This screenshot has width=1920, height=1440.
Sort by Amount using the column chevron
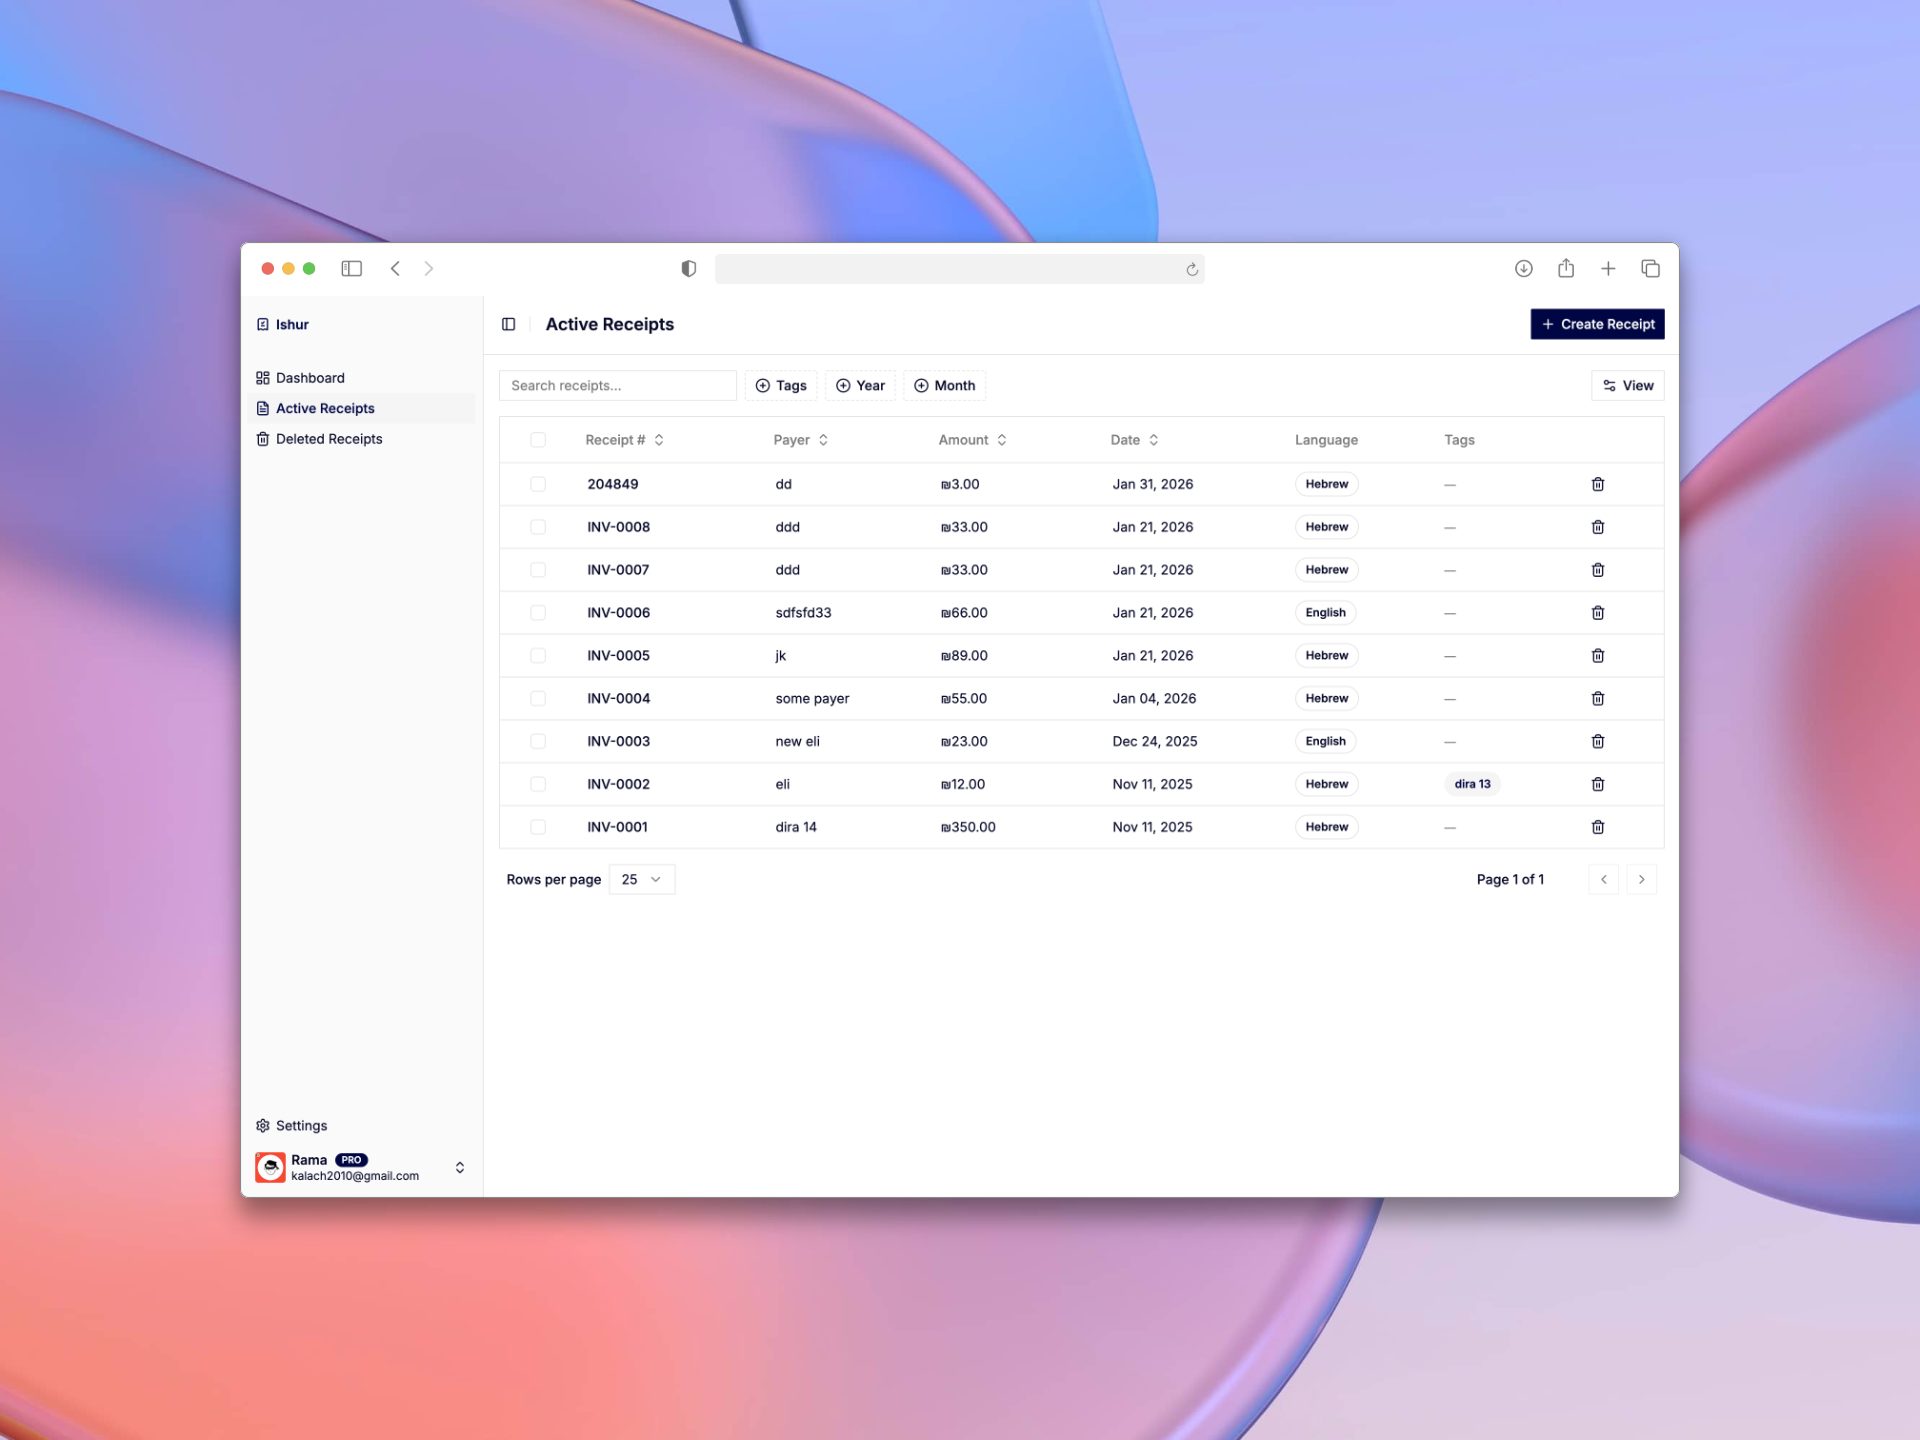[1001, 439]
